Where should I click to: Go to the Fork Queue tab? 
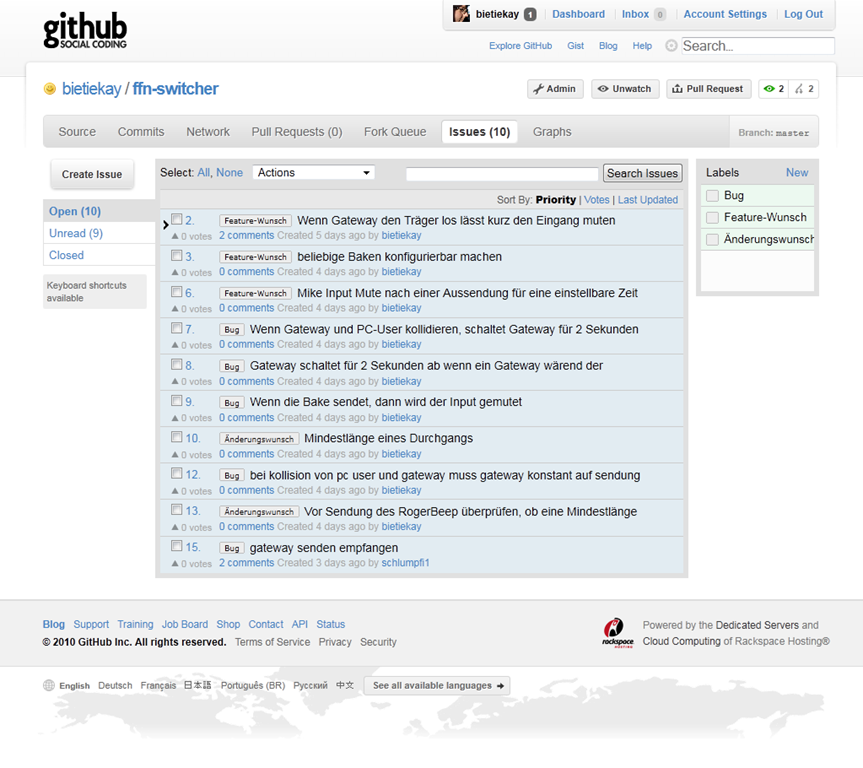tap(395, 132)
